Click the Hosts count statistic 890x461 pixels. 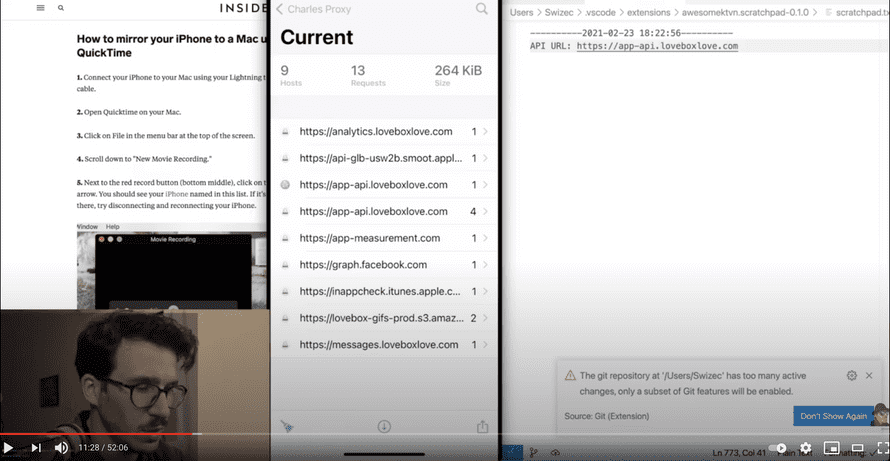[x=291, y=76]
